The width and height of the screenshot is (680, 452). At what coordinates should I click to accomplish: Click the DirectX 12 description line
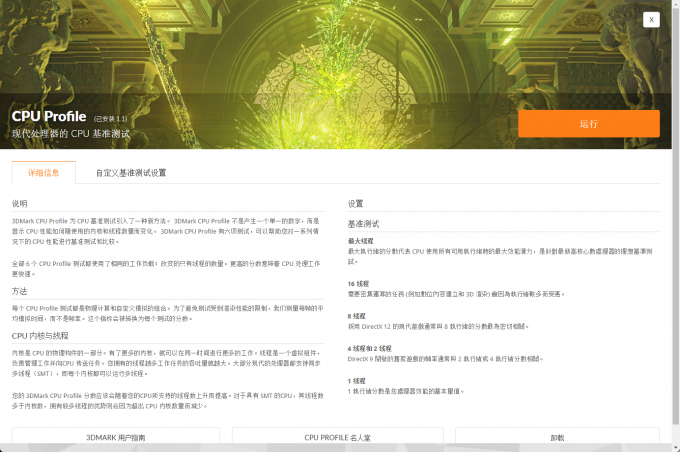(438, 326)
